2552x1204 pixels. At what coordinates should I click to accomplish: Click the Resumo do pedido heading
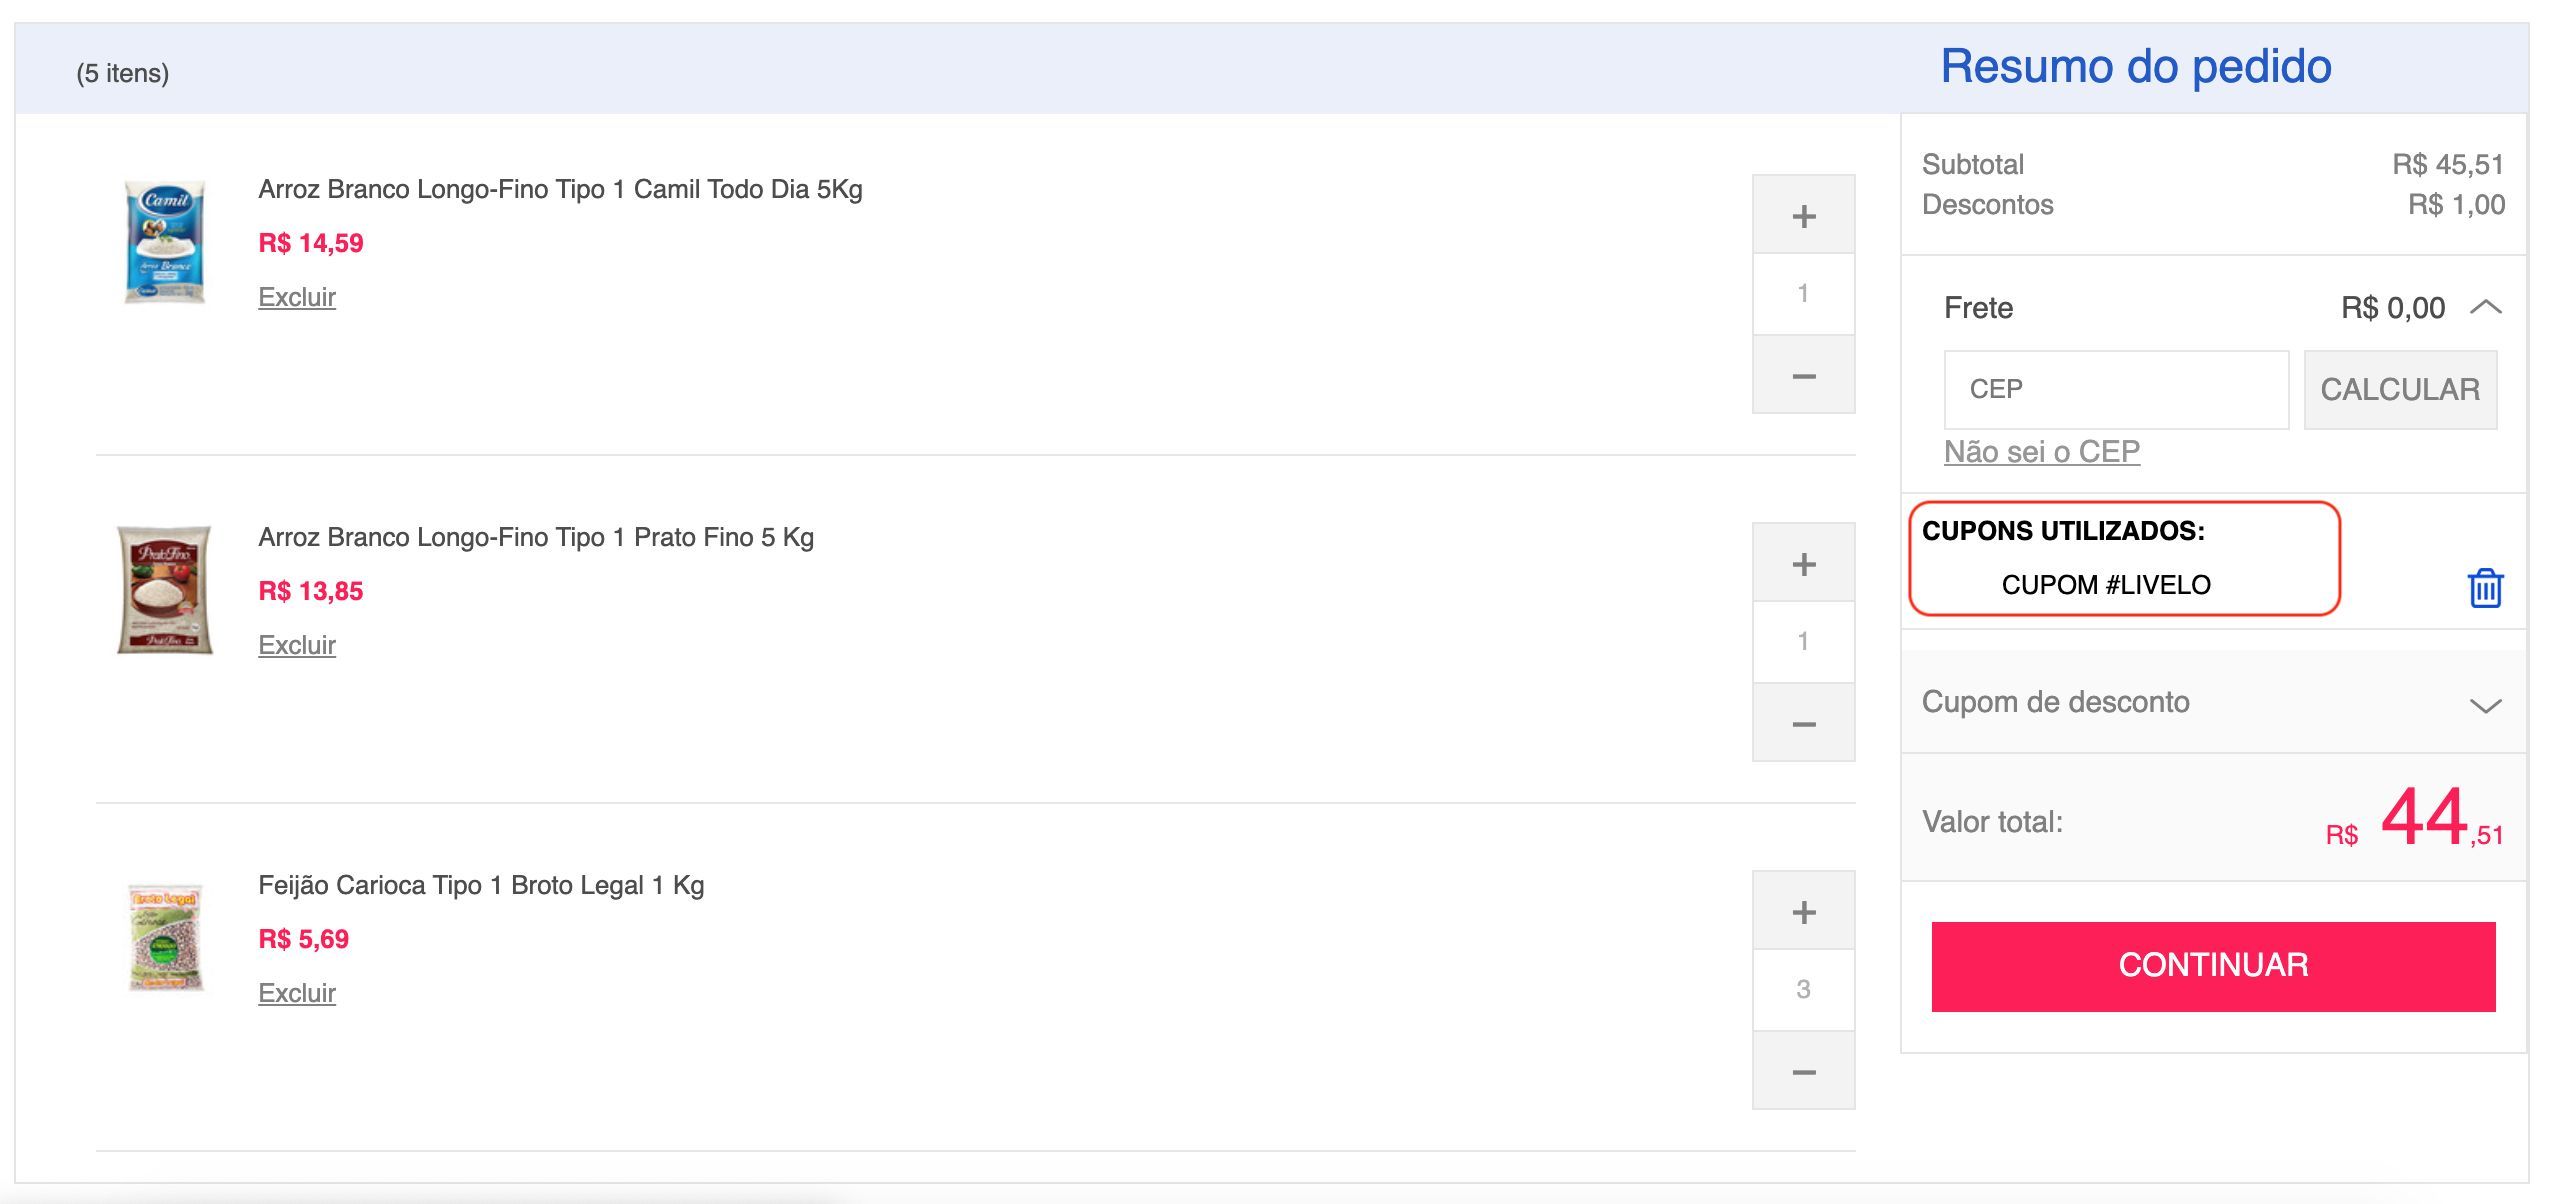2136,67
